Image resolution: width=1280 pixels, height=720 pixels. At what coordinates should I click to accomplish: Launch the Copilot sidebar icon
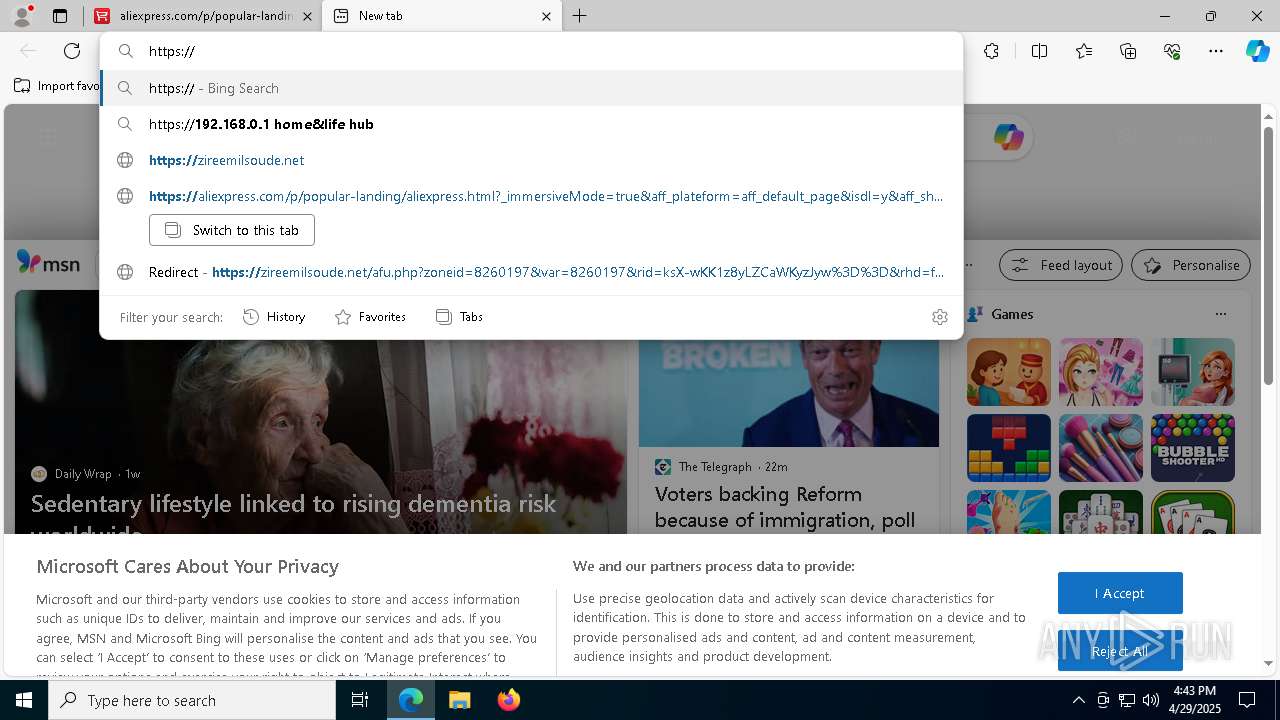pyautogui.click(x=1257, y=51)
